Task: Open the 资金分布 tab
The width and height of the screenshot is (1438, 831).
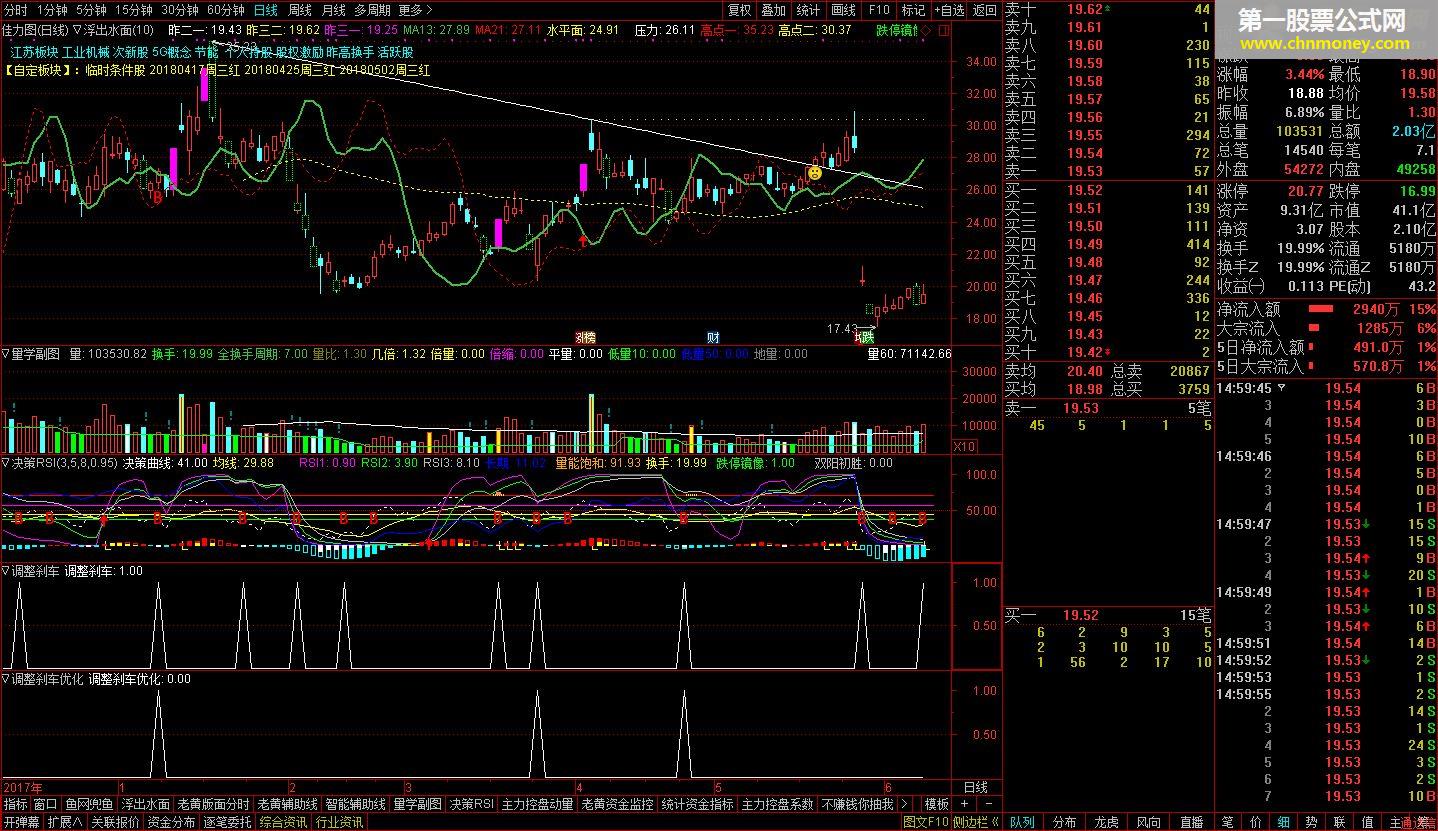Action: [172, 822]
